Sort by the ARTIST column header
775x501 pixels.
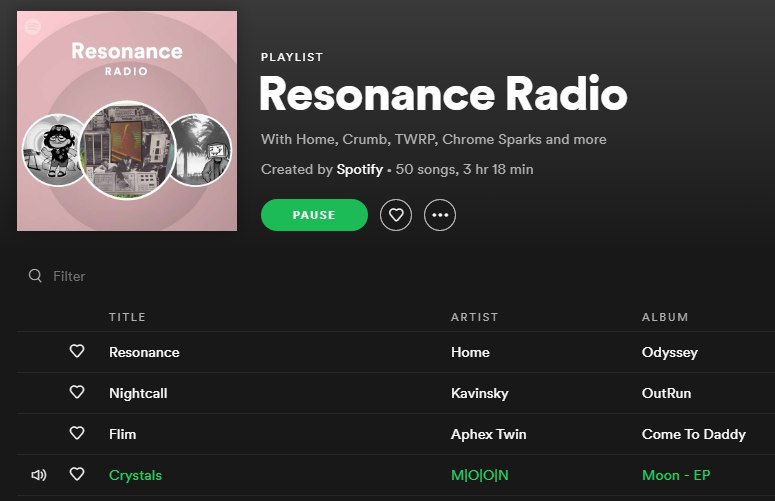(x=474, y=317)
